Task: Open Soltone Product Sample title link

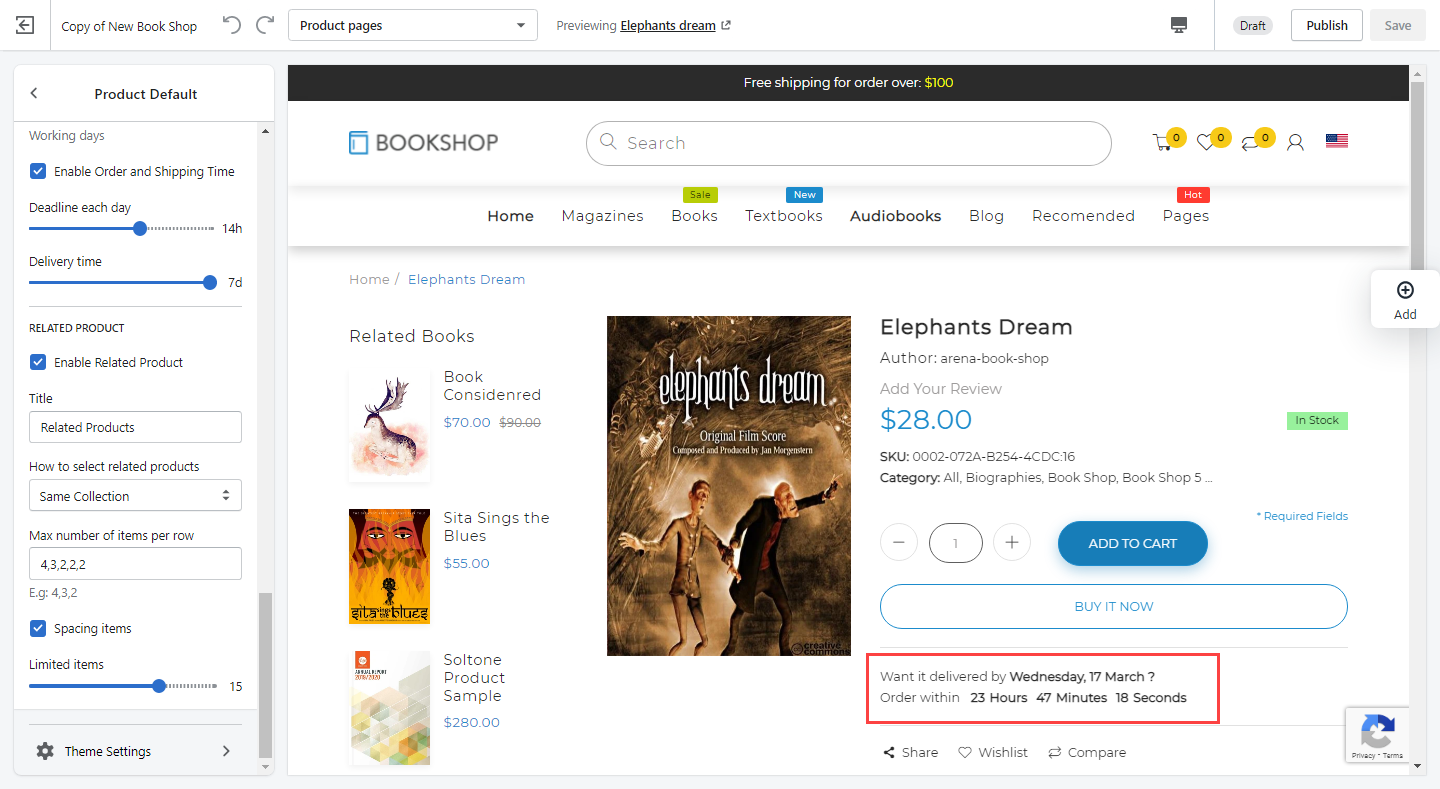Action: point(474,678)
